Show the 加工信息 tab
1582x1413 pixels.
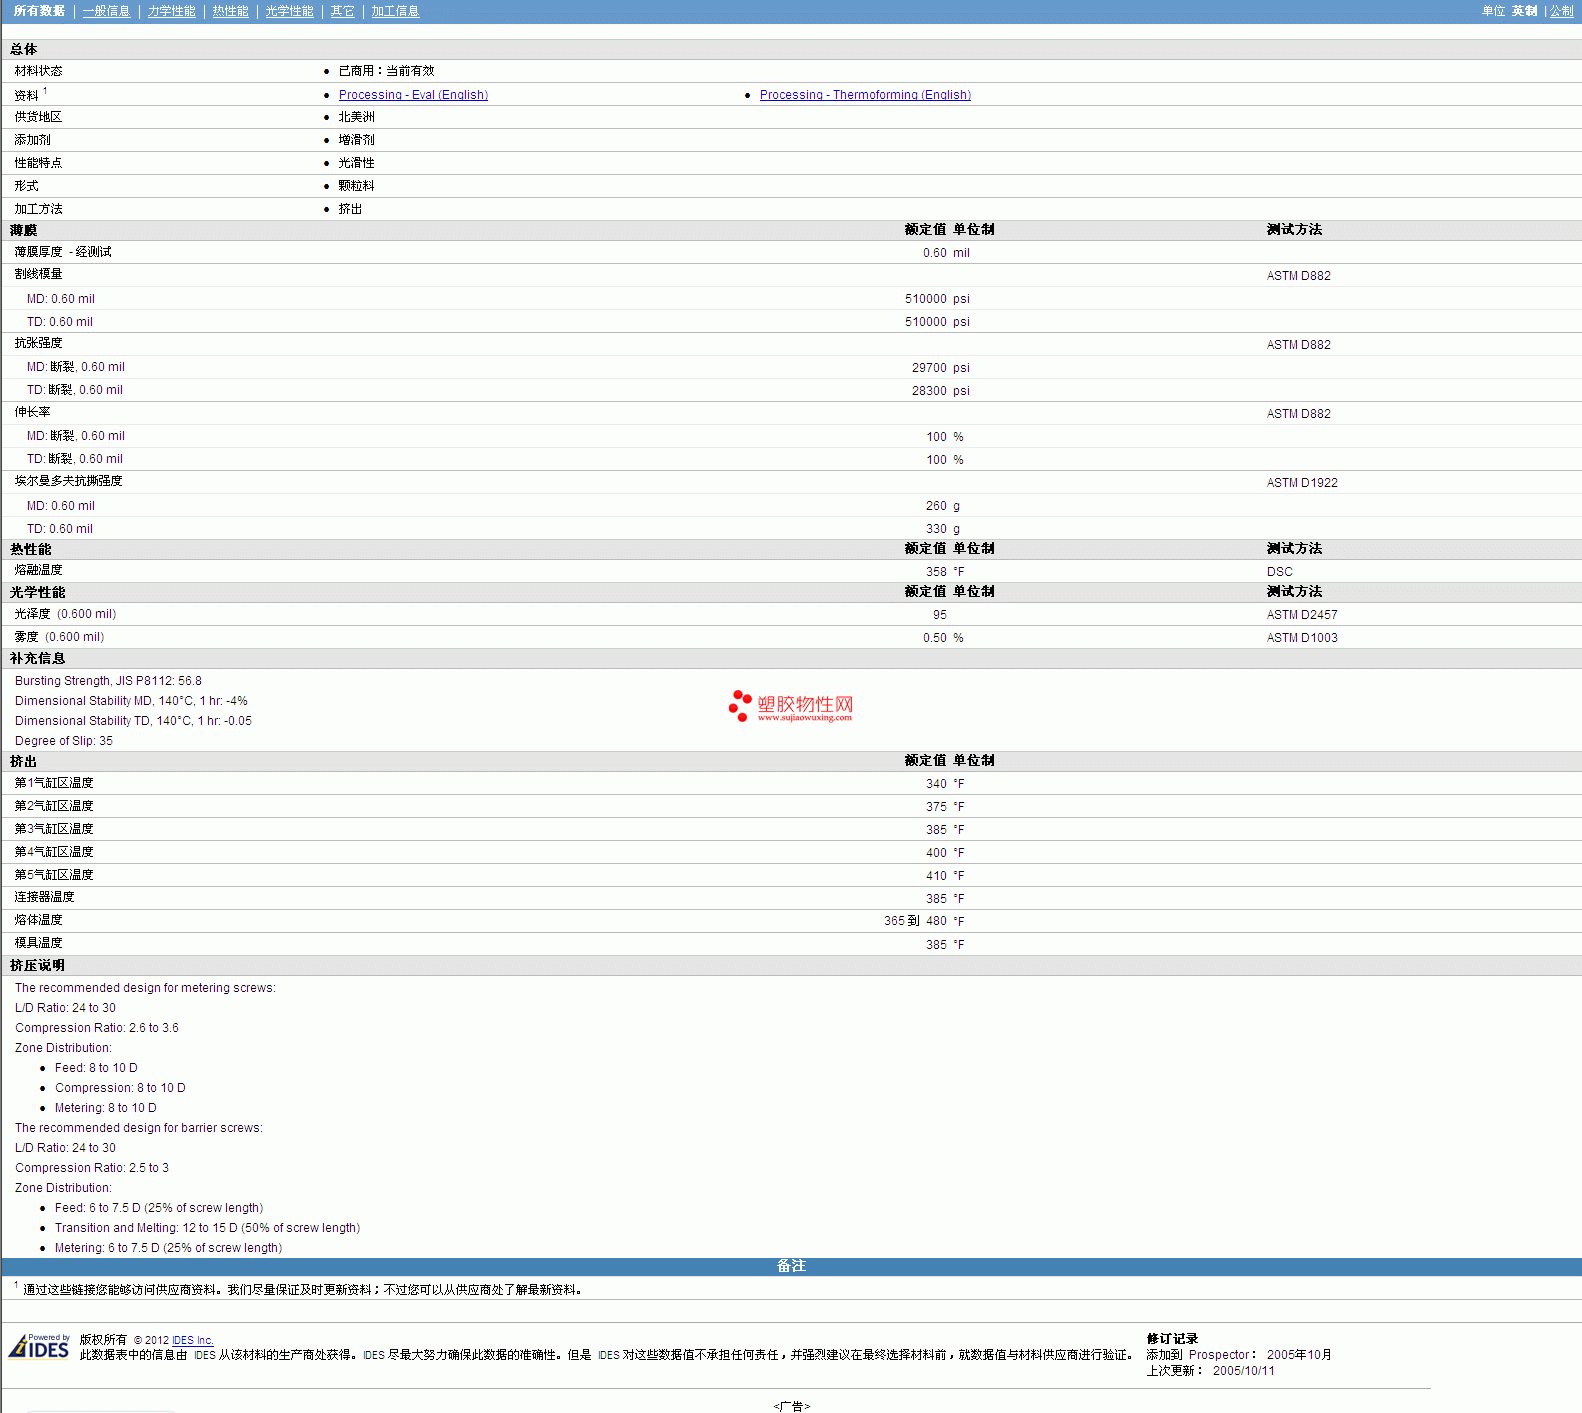395,11
